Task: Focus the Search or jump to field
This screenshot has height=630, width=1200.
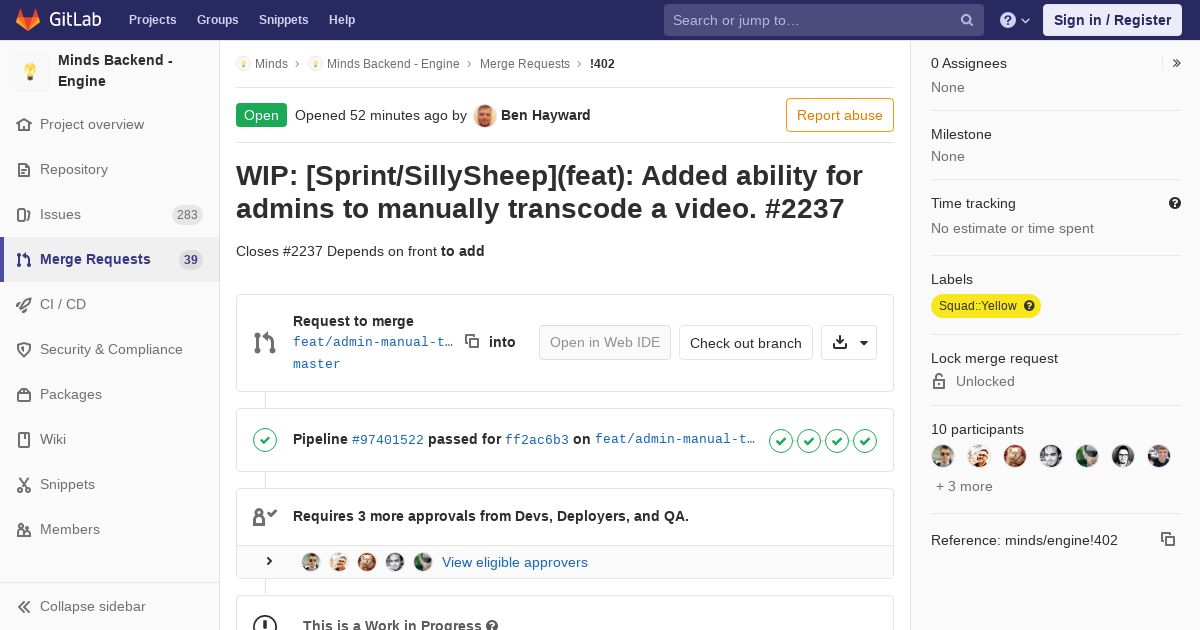Action: [812, 20]
